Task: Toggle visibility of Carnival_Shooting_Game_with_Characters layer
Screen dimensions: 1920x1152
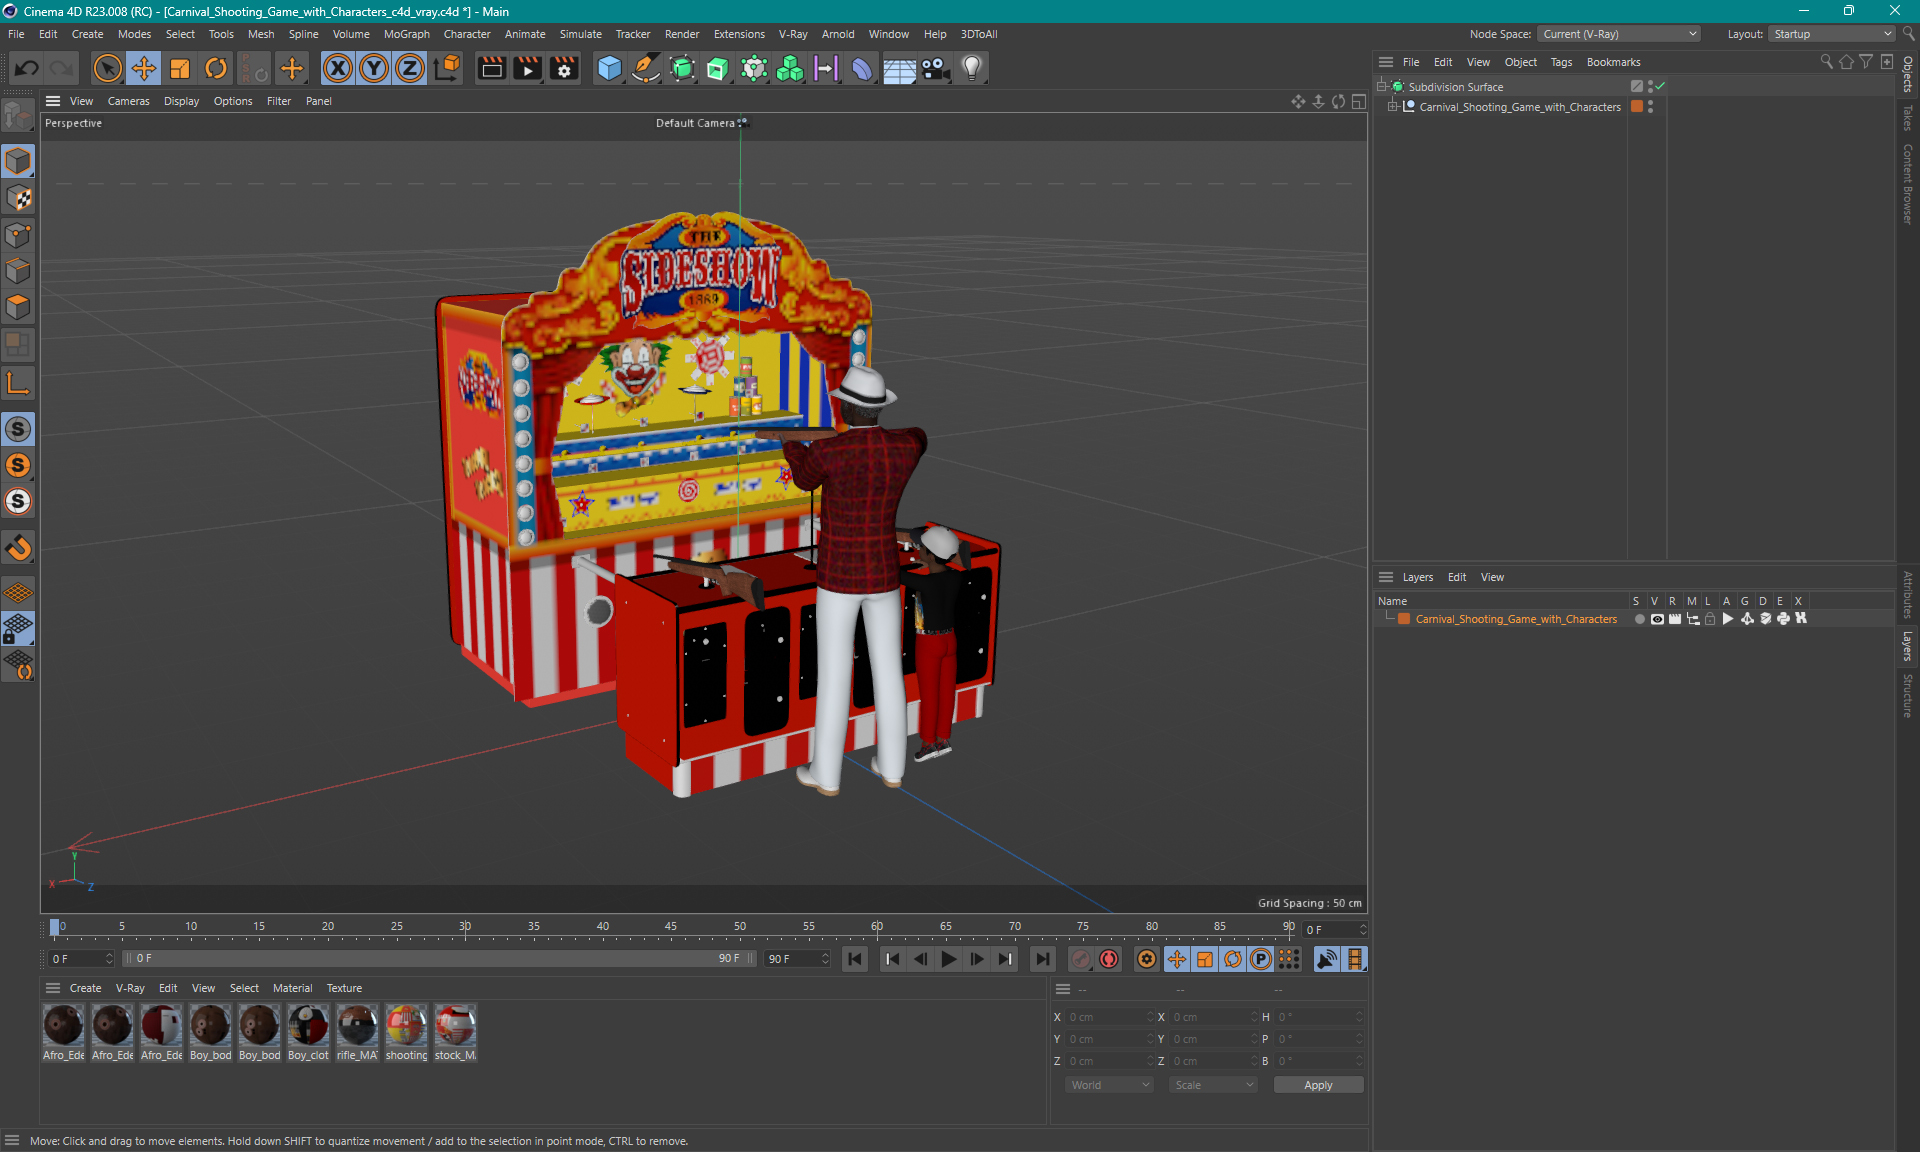Action: point(1654,619)
